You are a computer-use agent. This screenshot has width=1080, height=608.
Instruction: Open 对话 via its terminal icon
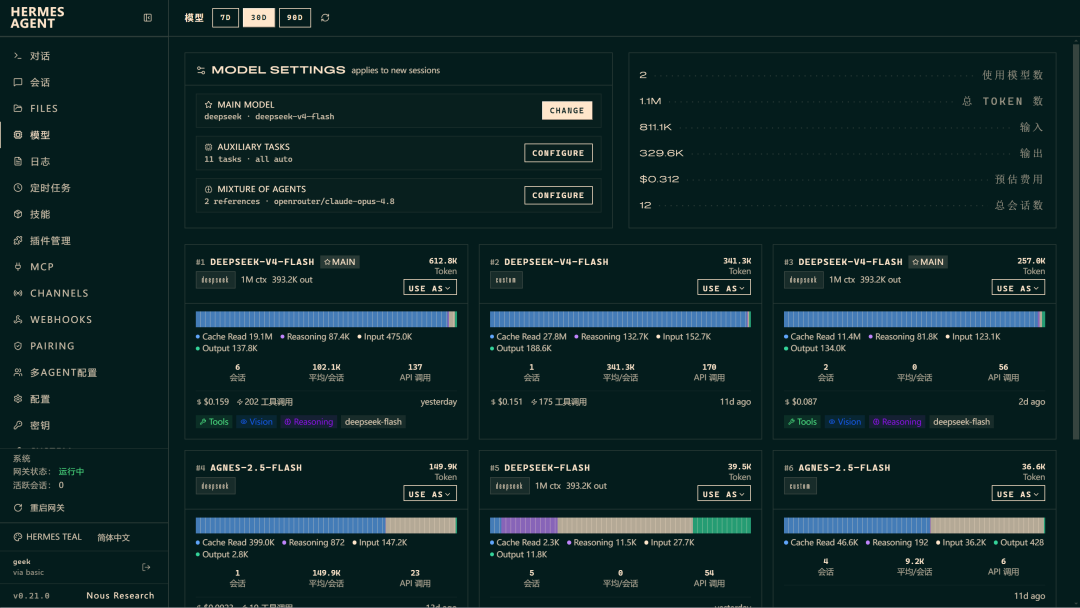[18, 56]
